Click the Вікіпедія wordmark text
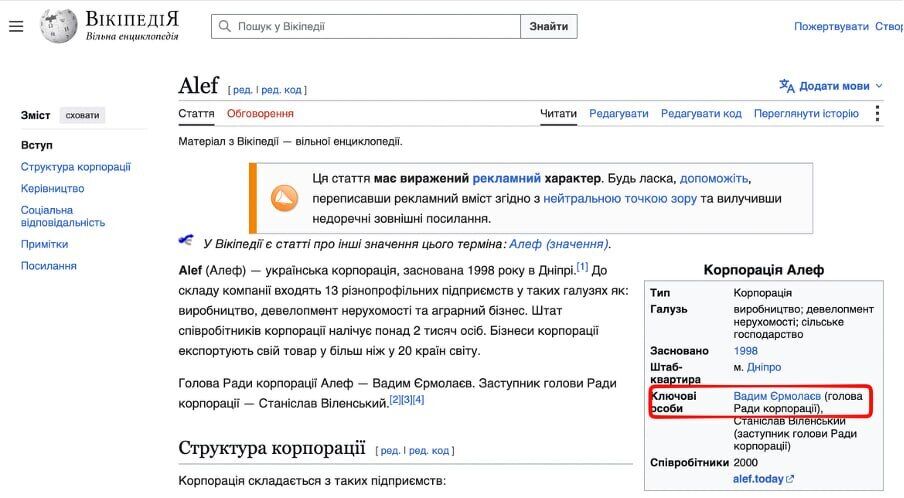 (132, 19)
